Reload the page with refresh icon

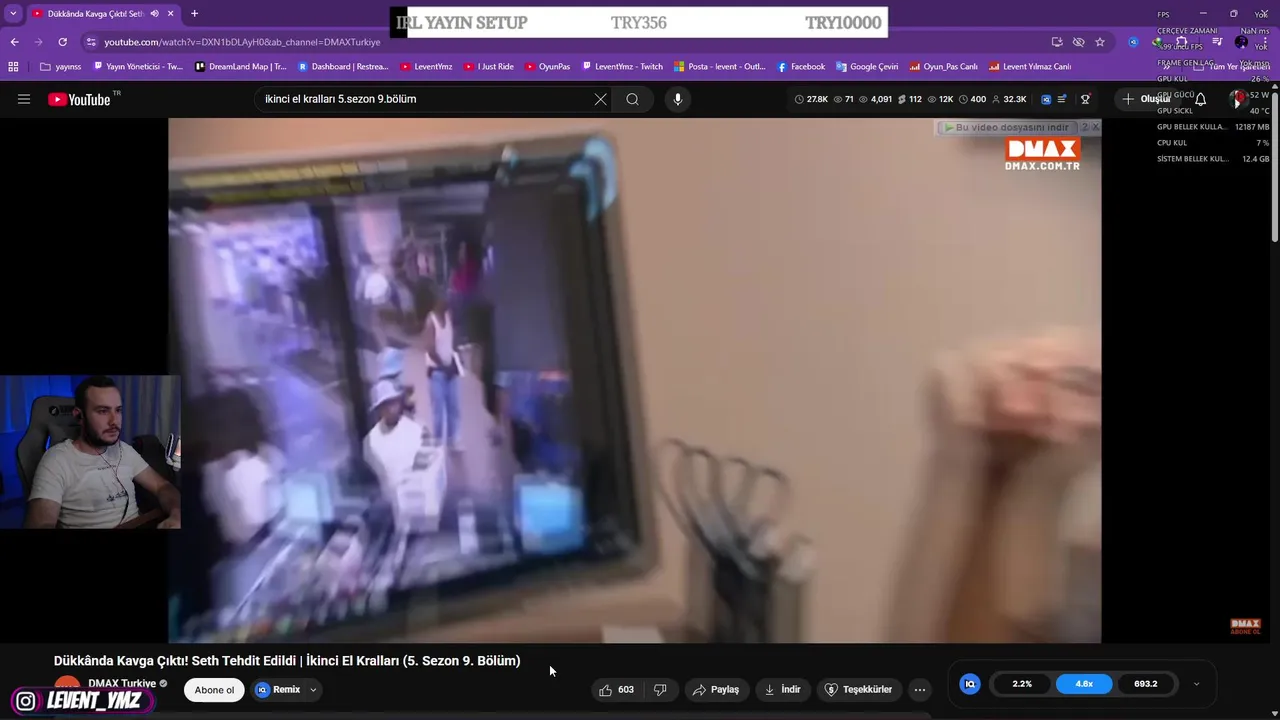(x=62, y=42)
